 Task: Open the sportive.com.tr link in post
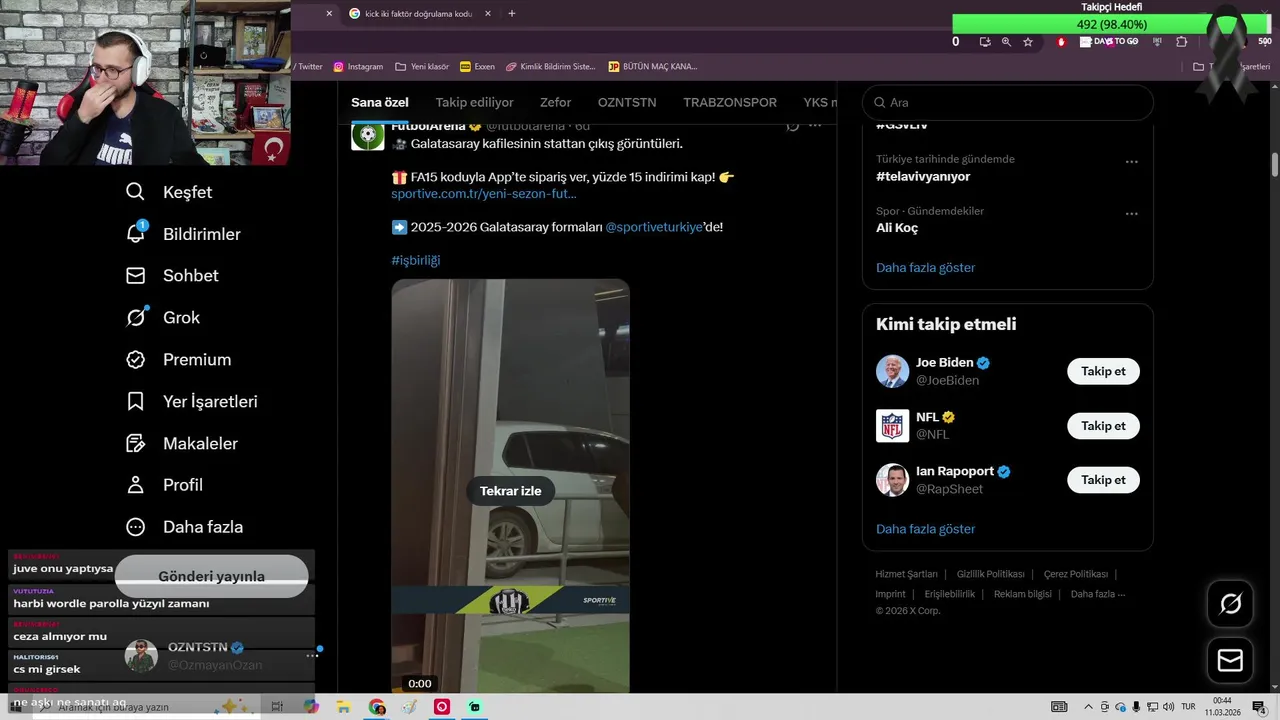483,194
